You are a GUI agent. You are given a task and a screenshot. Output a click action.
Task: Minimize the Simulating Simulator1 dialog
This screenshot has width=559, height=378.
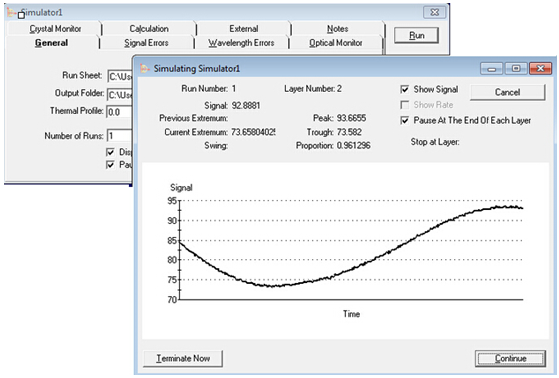coord(492,68)
